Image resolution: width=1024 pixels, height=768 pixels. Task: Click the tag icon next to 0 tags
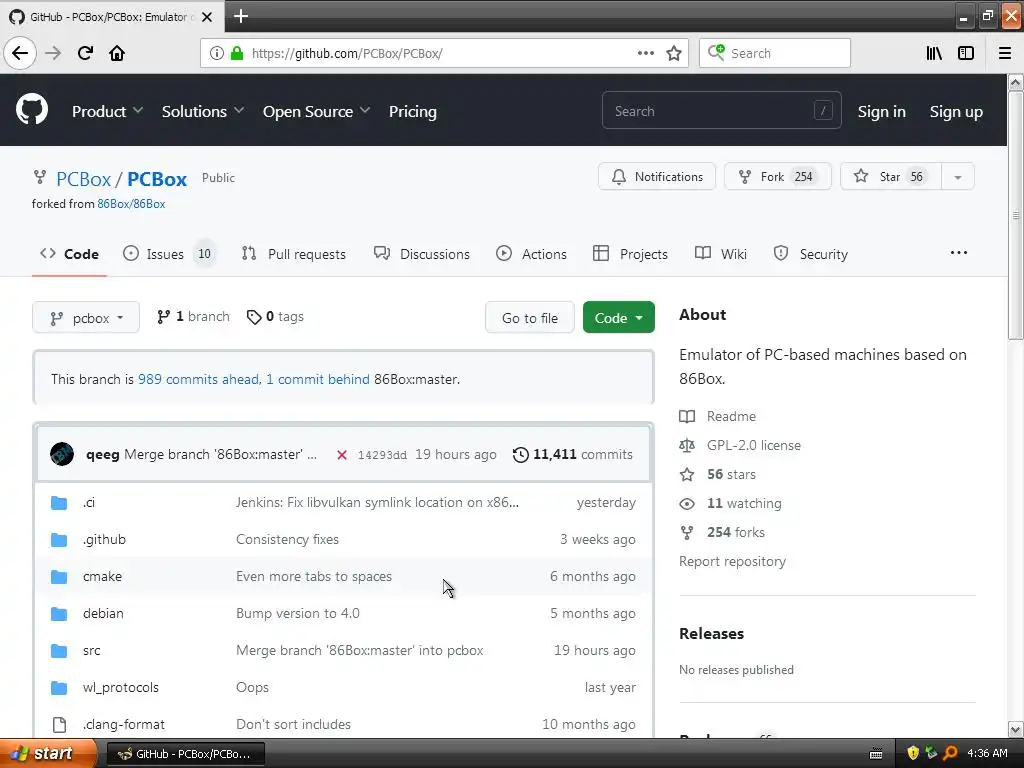(254, 317)
